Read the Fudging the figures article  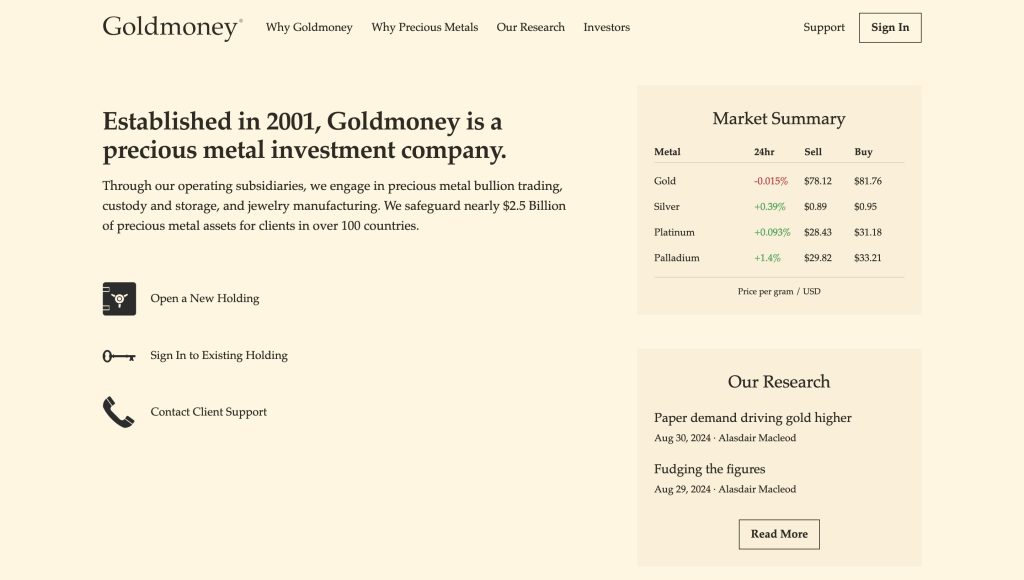(709, 469)
